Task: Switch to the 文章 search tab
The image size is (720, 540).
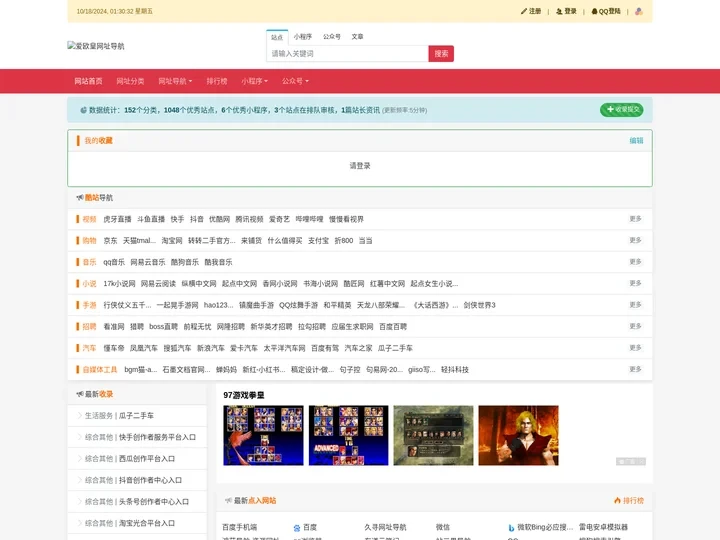Action: (357, 37)
